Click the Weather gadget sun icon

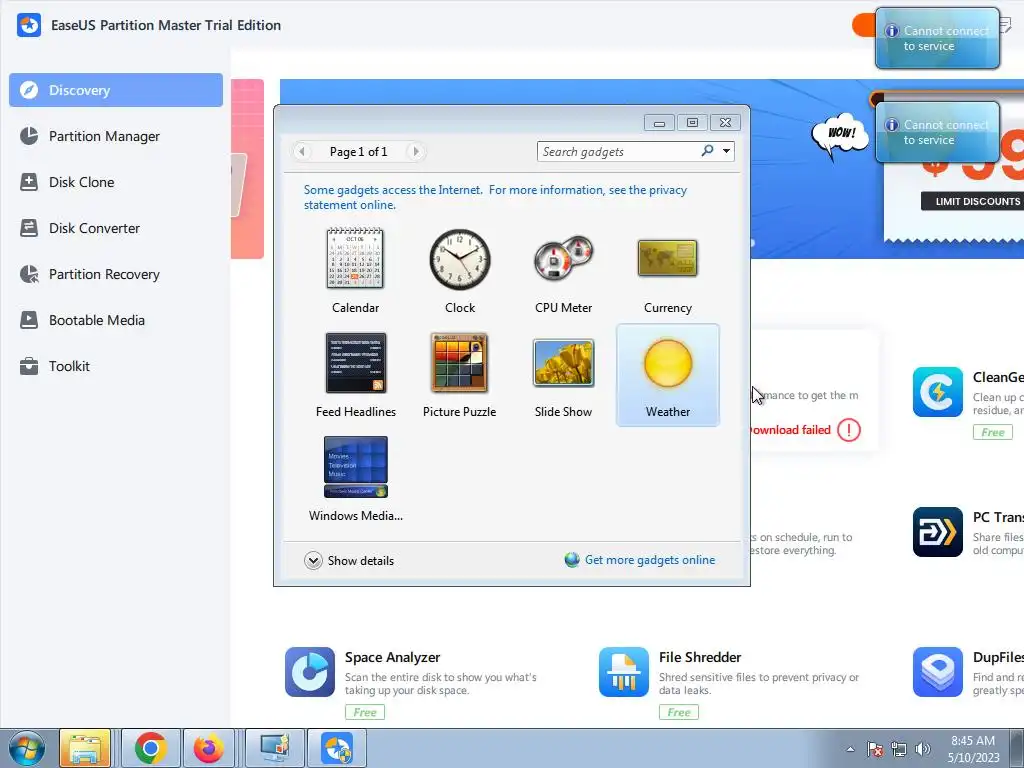click(x=667, y=364)
